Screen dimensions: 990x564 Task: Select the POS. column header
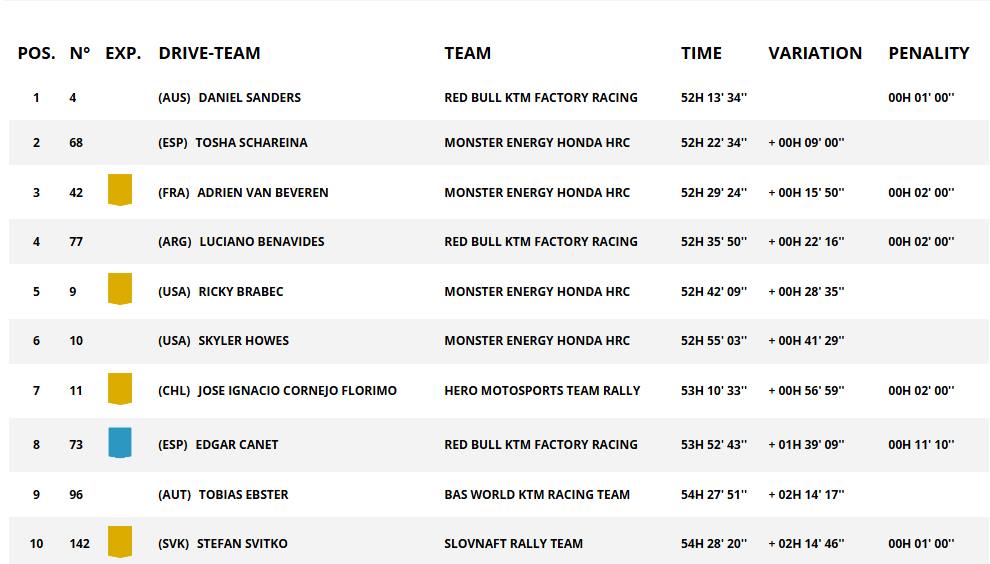click(37, 53)
